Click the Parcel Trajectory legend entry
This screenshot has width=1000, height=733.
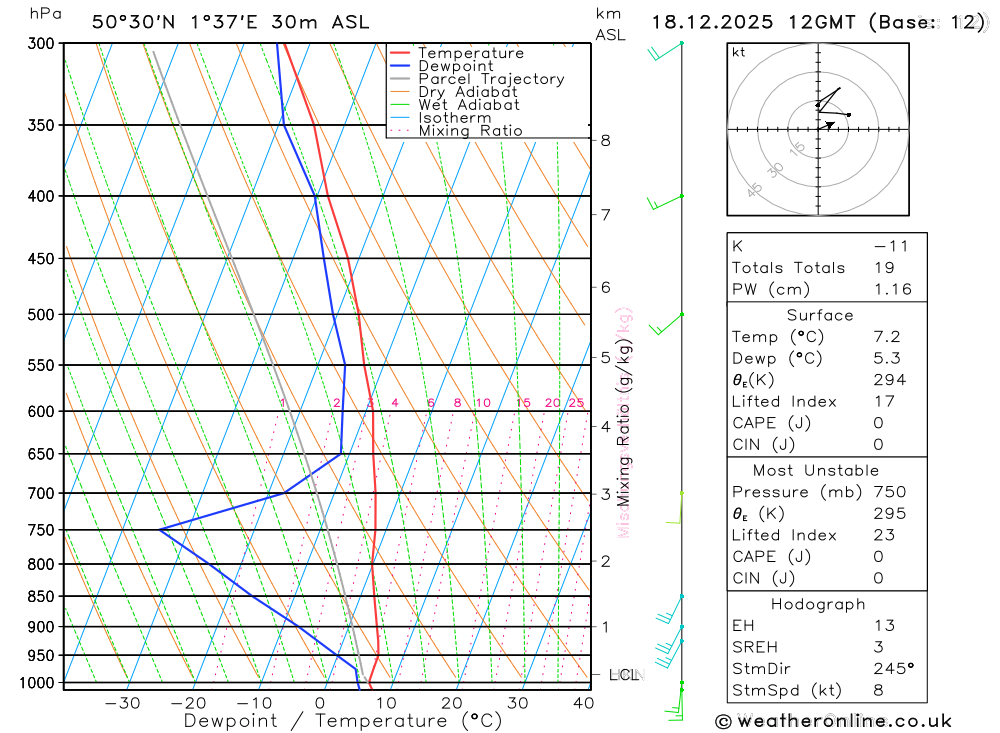pyautogui.click(x=477, y=79)
